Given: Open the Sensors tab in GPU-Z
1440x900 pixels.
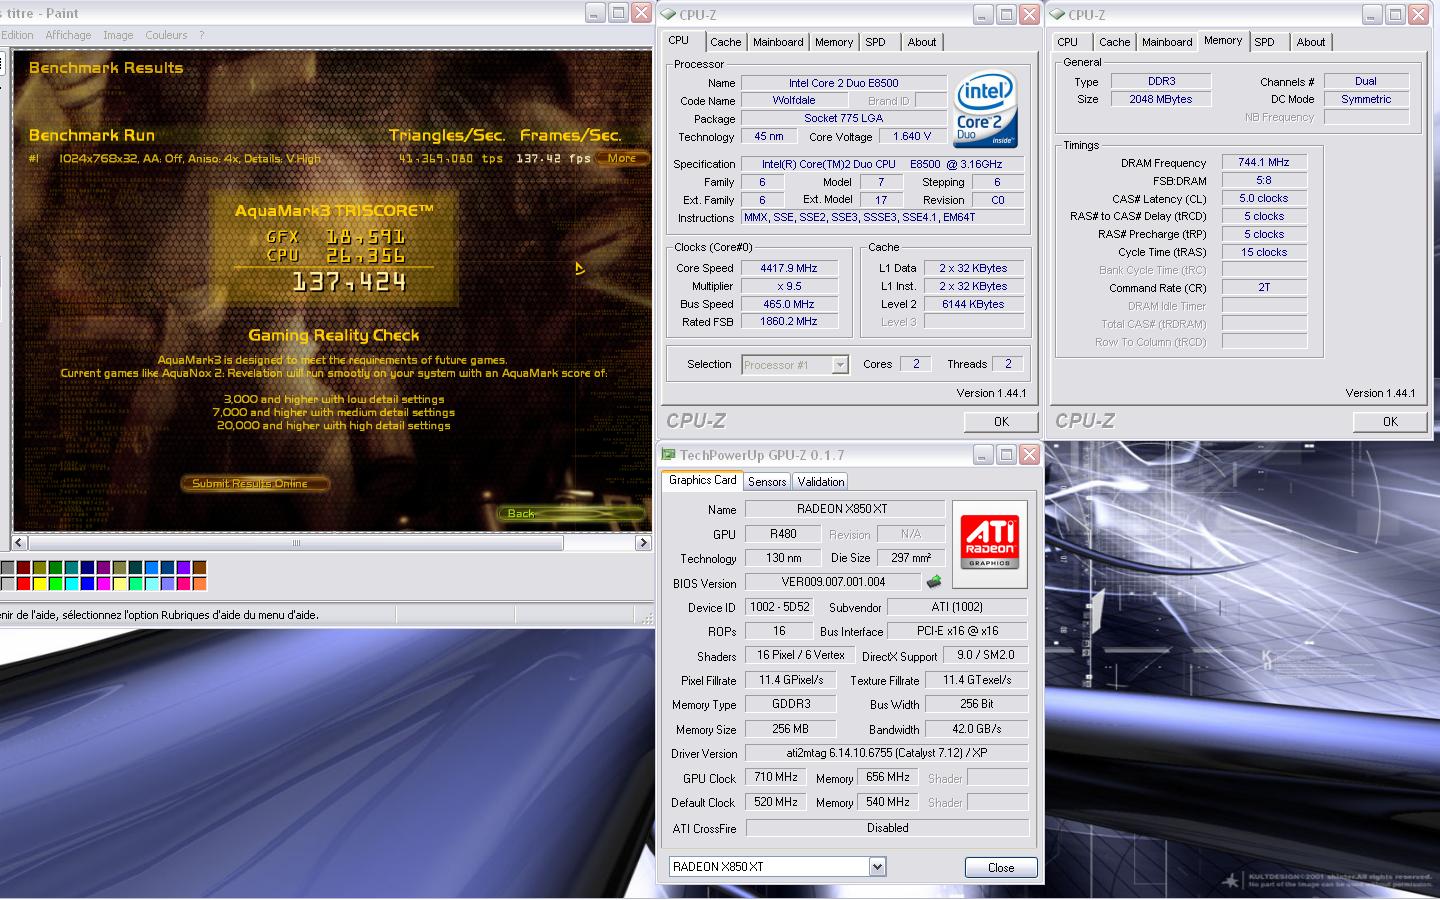Looking at the screenshot, I should coord(767,482).
